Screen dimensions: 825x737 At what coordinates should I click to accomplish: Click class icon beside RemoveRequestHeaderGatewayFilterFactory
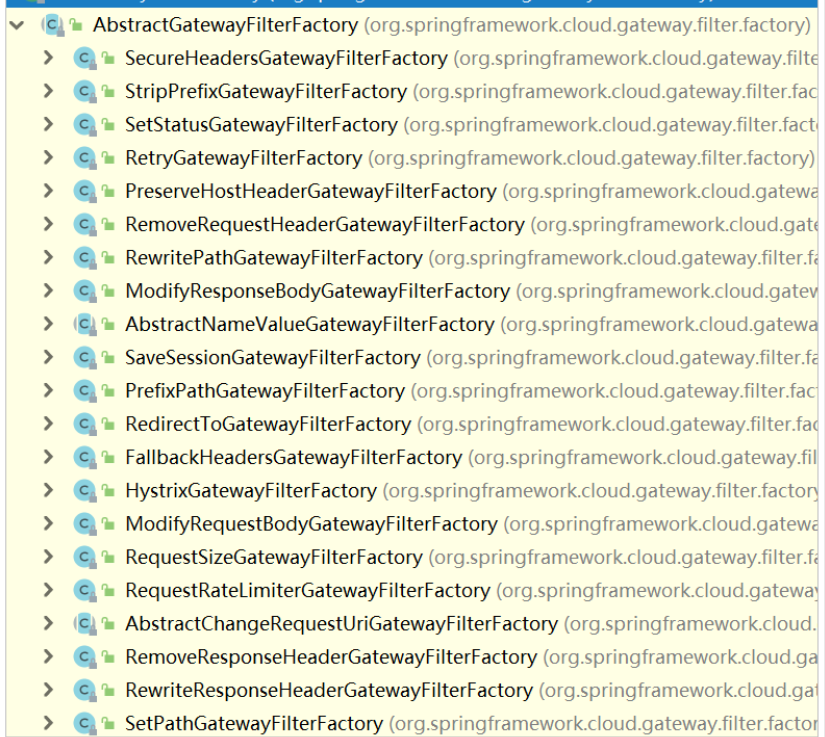tap(85, 225)
